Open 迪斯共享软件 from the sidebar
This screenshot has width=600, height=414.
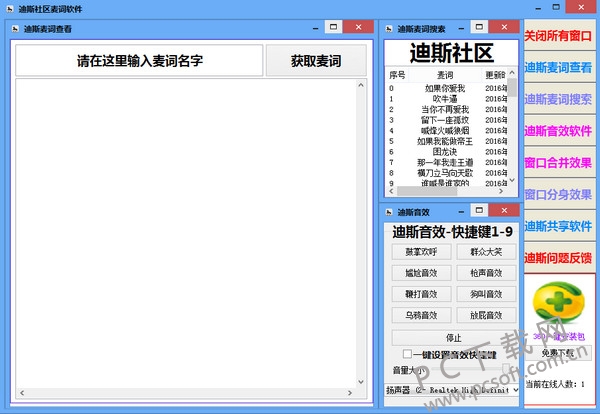(558, 227)
